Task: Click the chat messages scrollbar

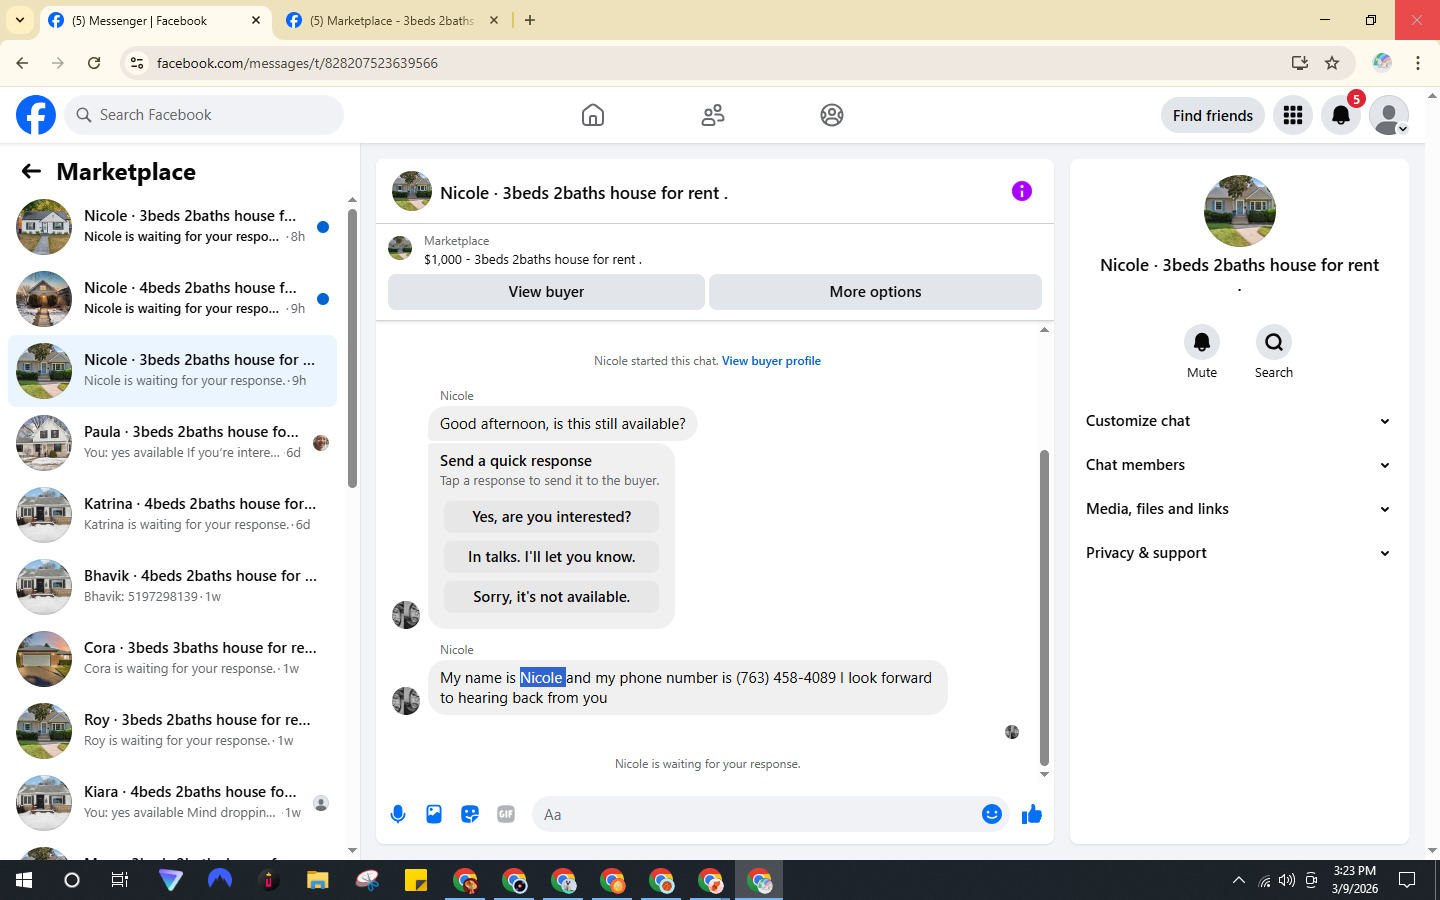Action: (1044, 607)
